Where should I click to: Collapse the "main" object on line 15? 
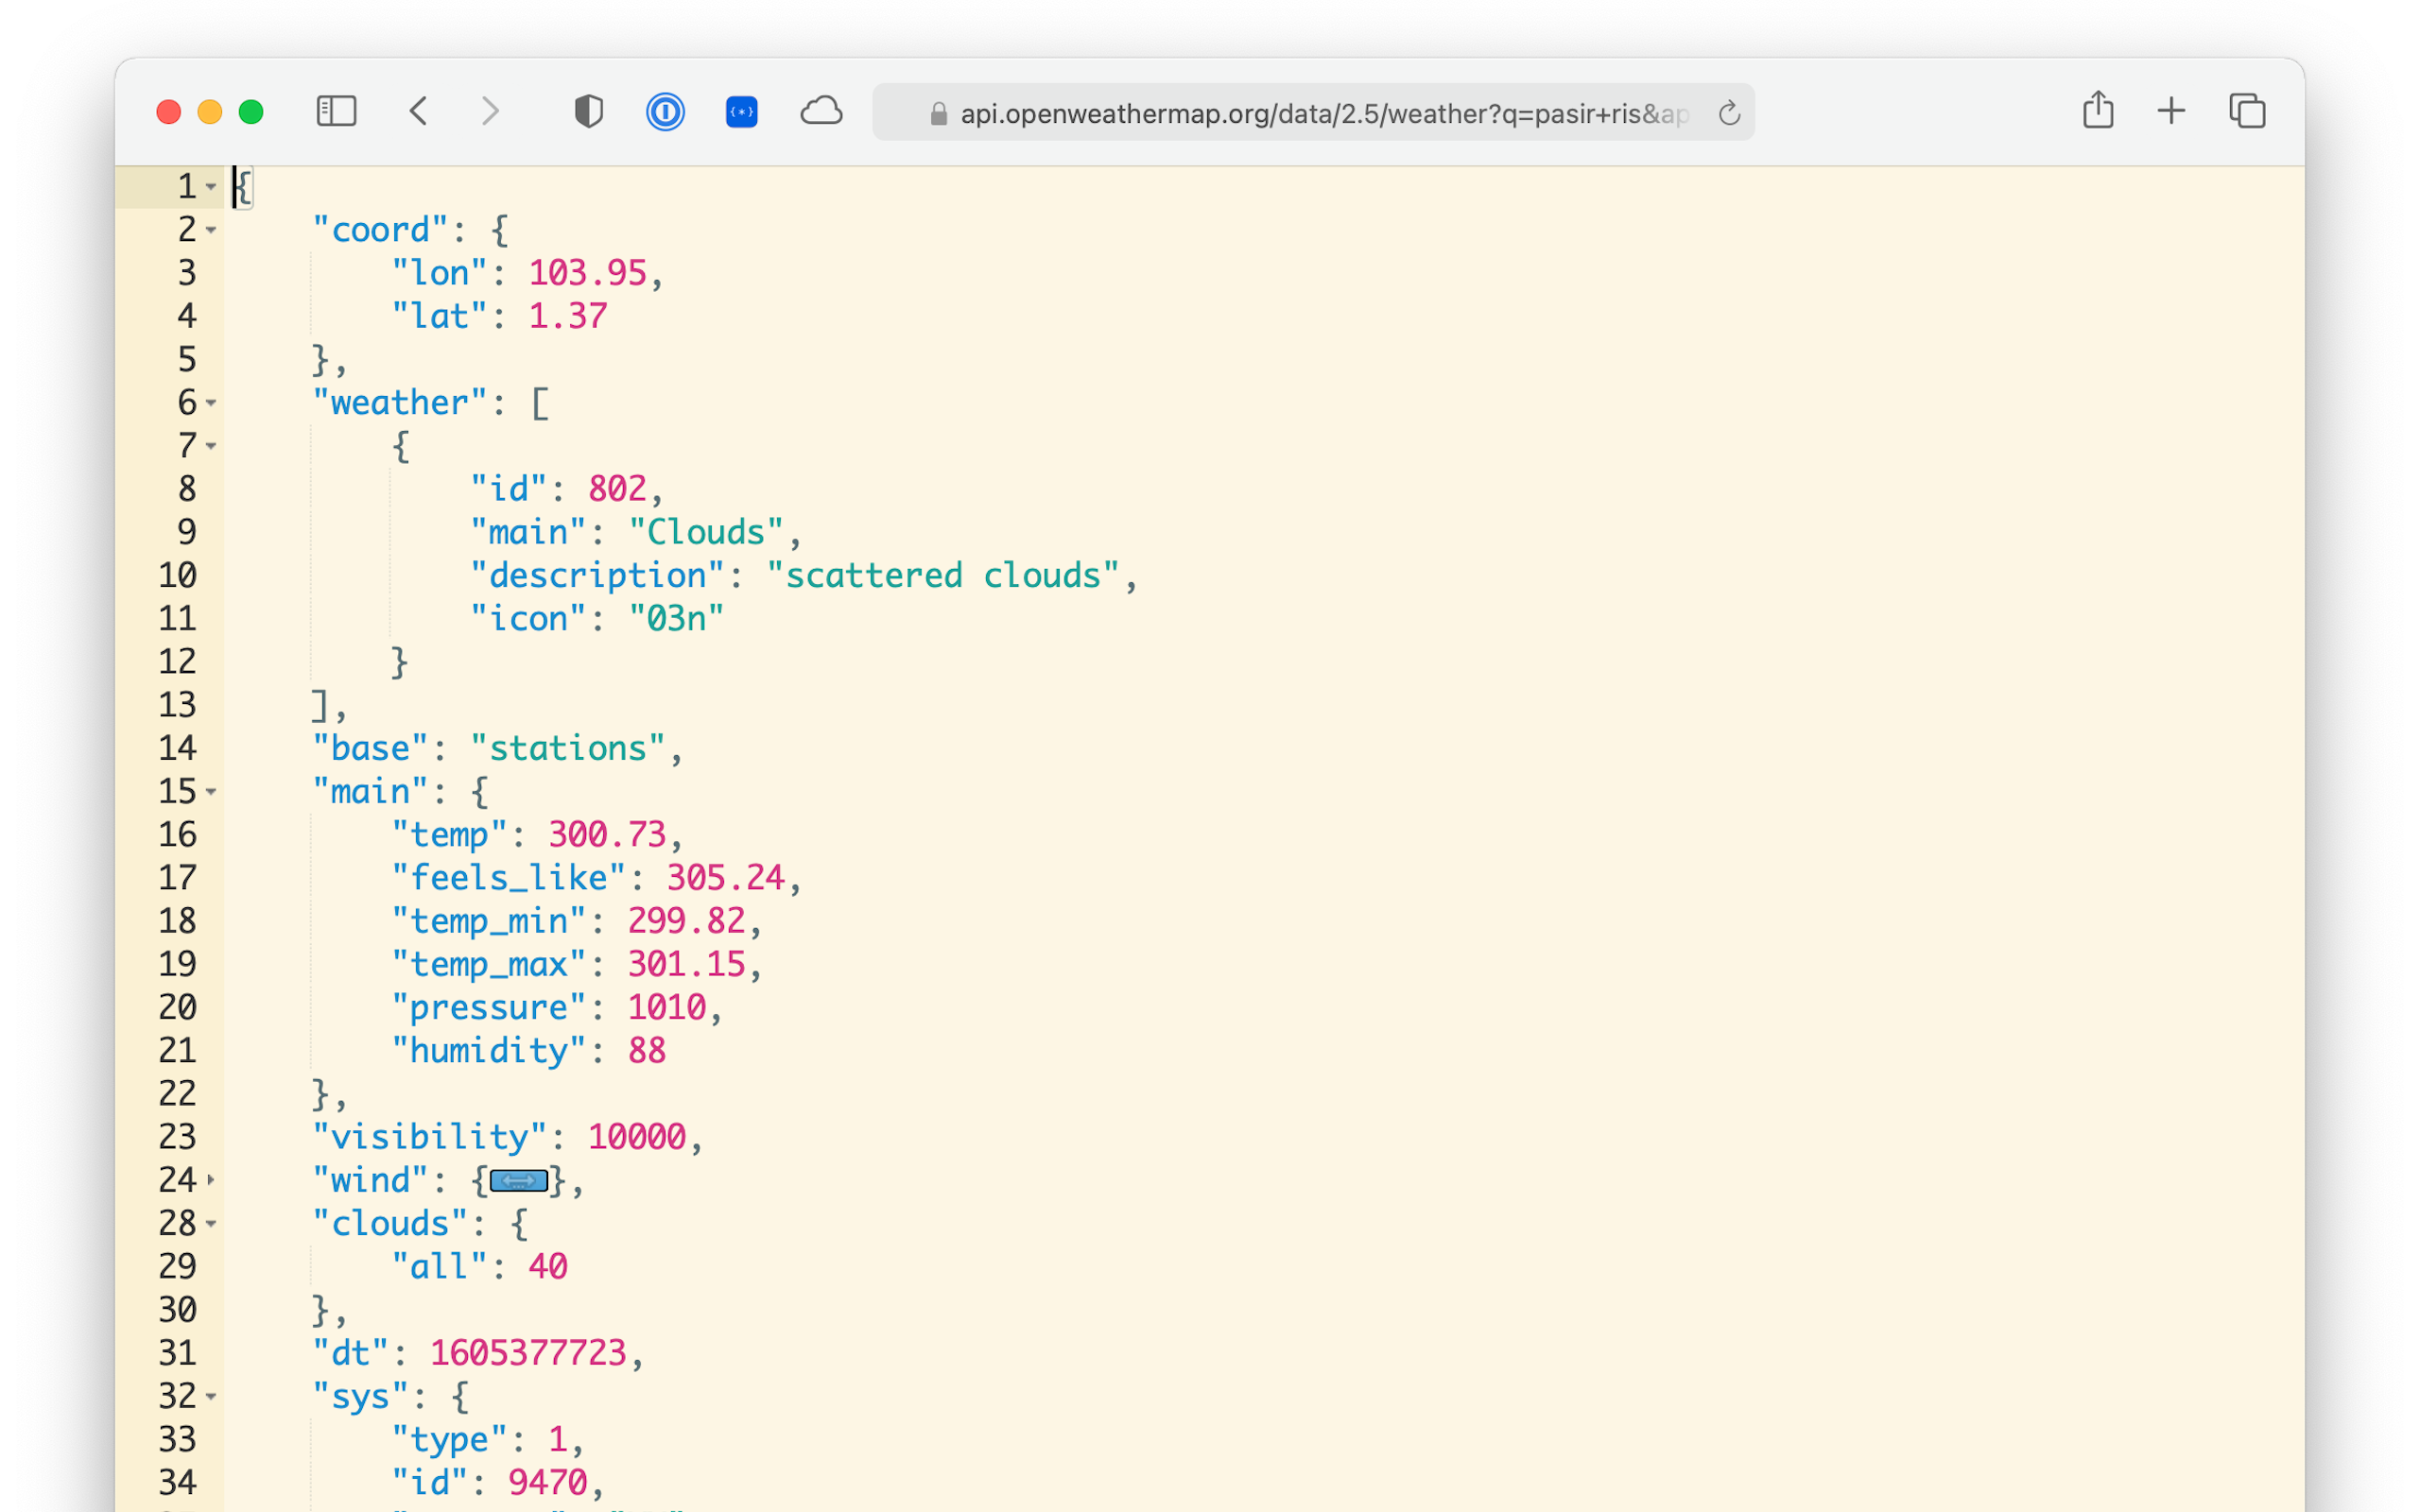click(210, 792)
